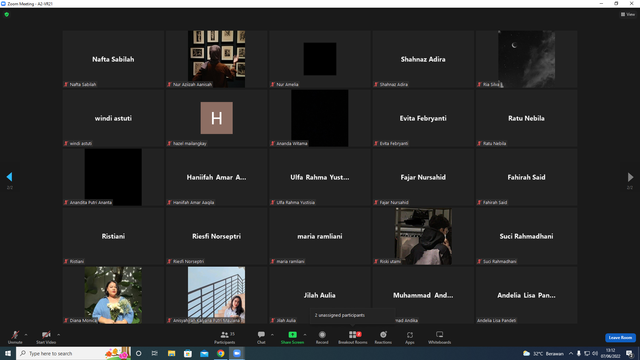The image size is (640, 360).
Task: Start recording with Record button
Action: [322, 337]
